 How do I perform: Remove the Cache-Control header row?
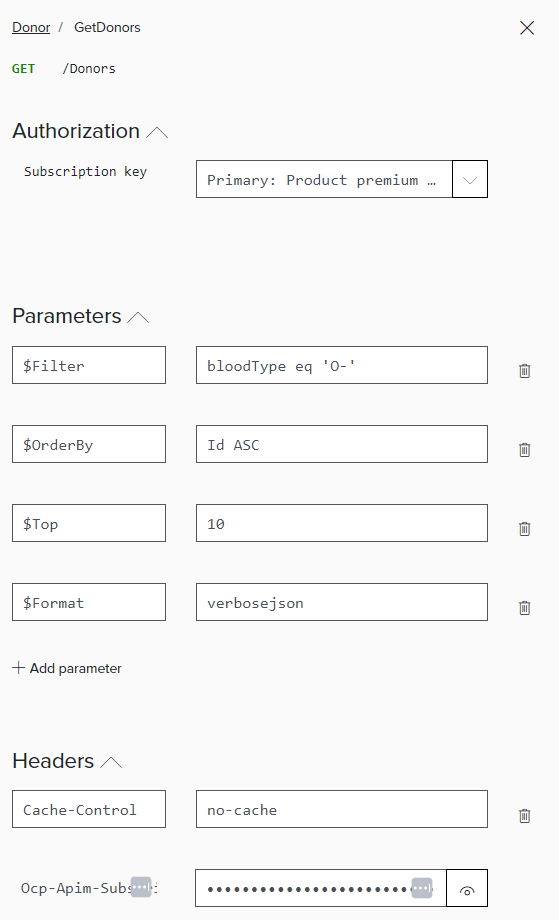(524, 816)
